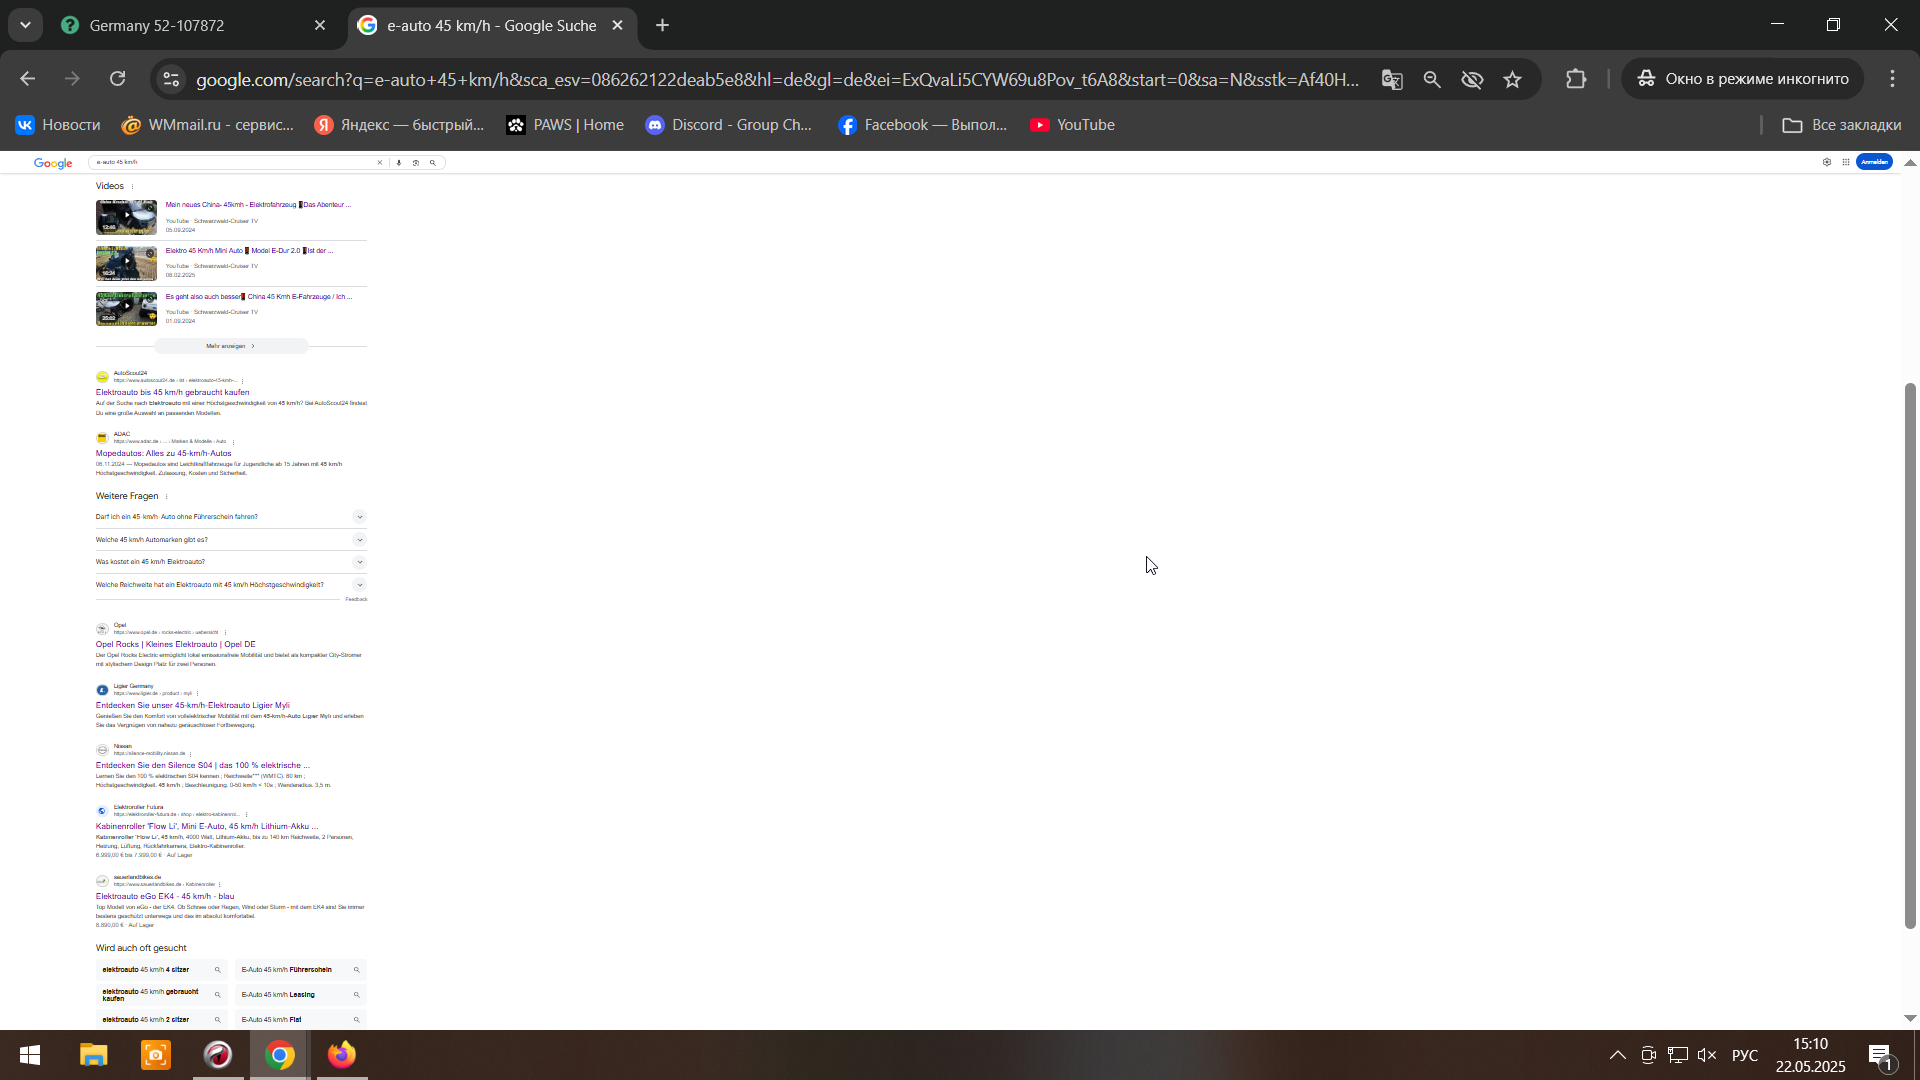Open the Google apps grid icon
Image resolution: width=1920 pixels, height=1080 pixels.
coord(1846,162)
